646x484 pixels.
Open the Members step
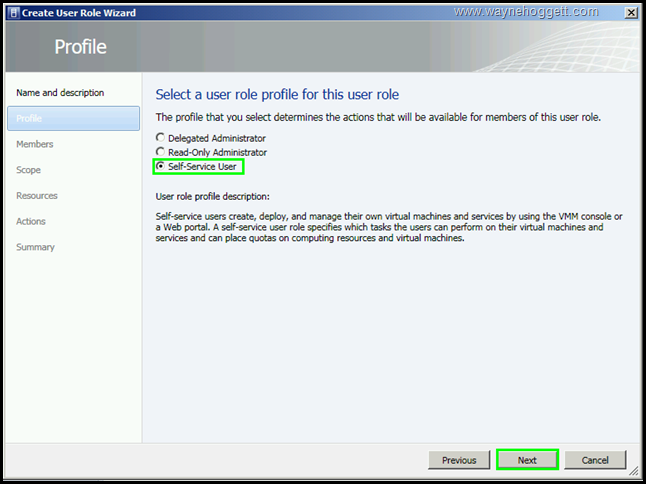point(35,145)
